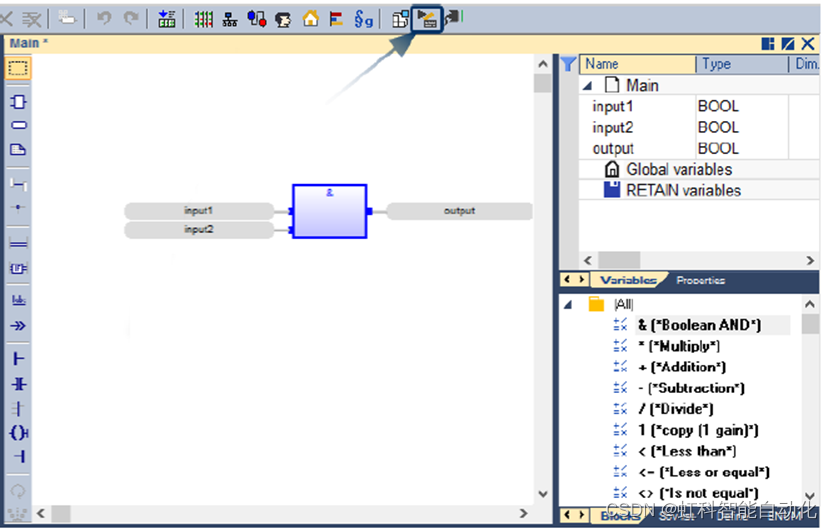
Task: Collapse the Main variables tree node
Action: coord(587,86)
